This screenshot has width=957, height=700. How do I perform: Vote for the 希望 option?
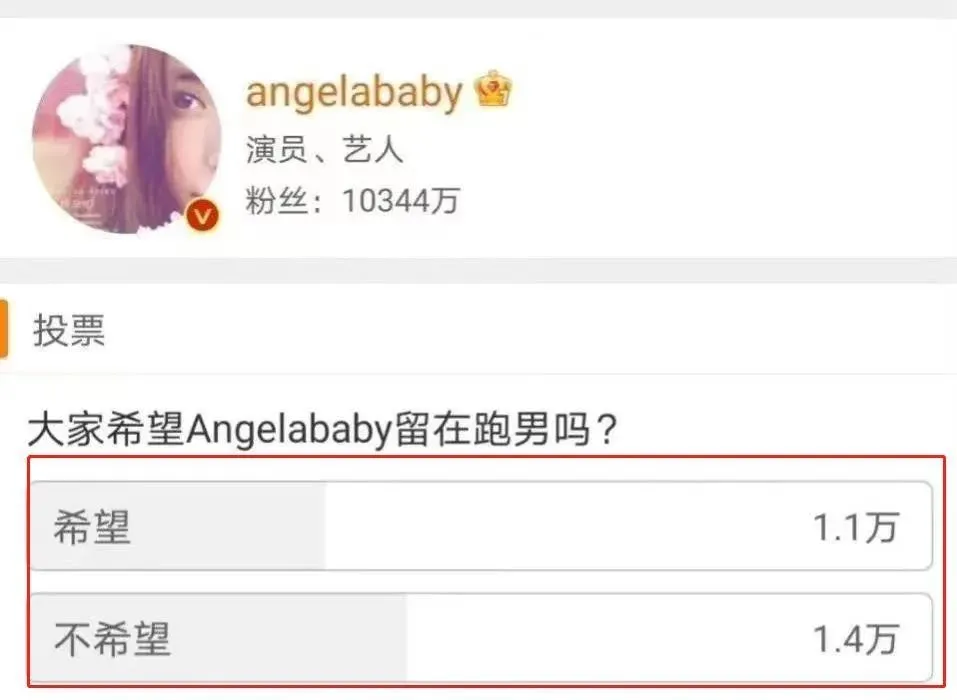tap(481, 526)
